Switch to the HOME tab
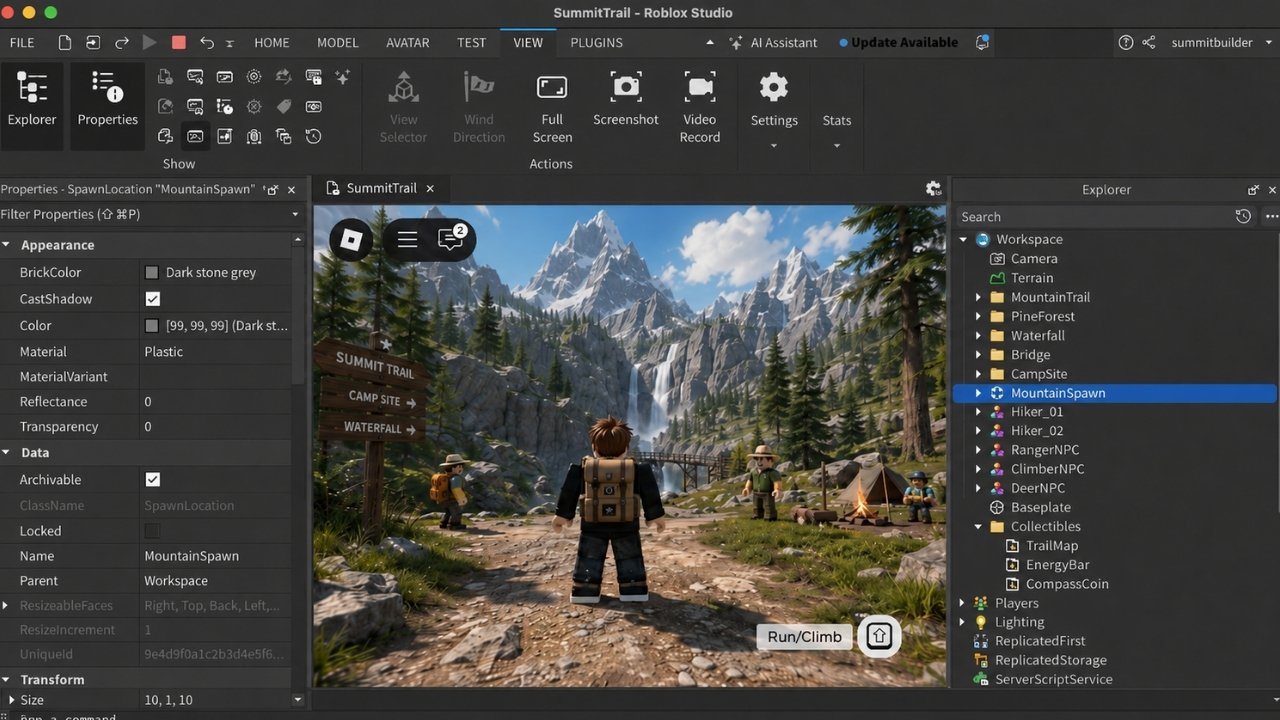Viewport: 1280px width, 720px height. coord(272,43)
